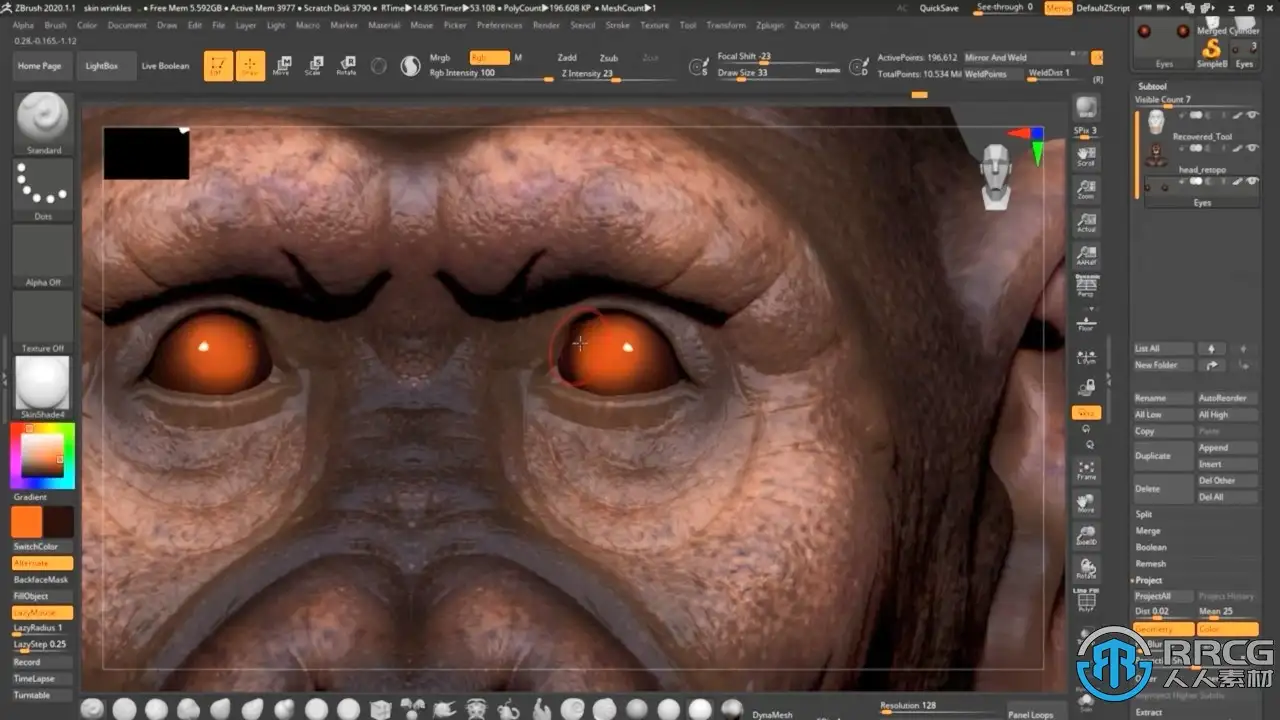Click the Standard brush thumbnail

(x=43, y=118)
